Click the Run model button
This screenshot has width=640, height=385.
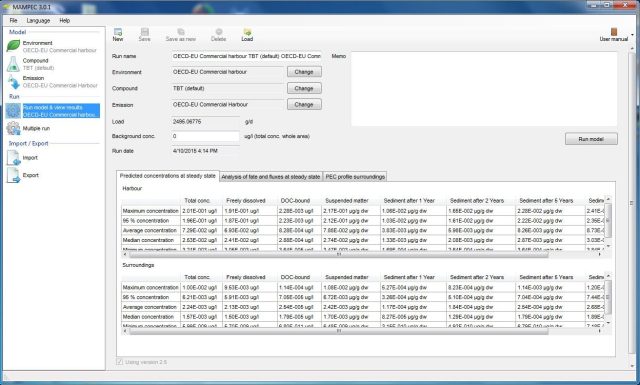point(591,139)
